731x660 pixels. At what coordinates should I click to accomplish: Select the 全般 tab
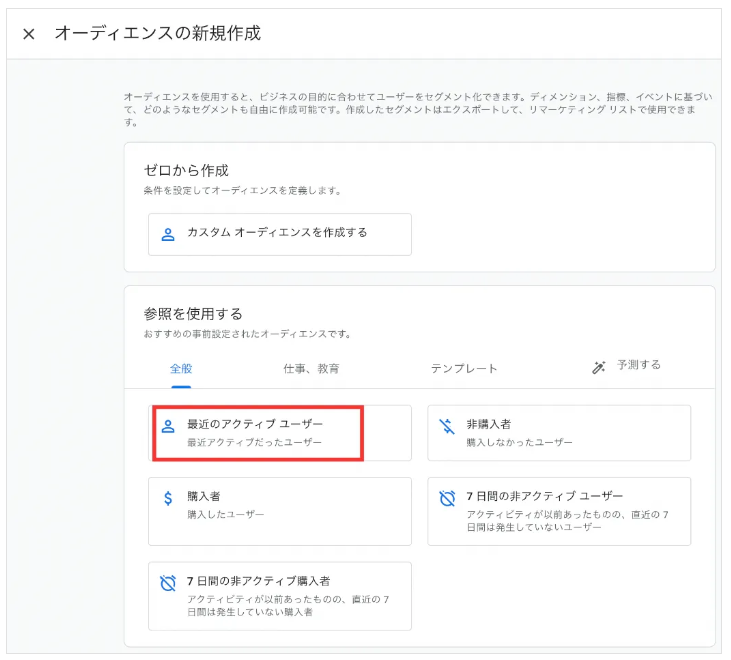(x=181, y=368)
